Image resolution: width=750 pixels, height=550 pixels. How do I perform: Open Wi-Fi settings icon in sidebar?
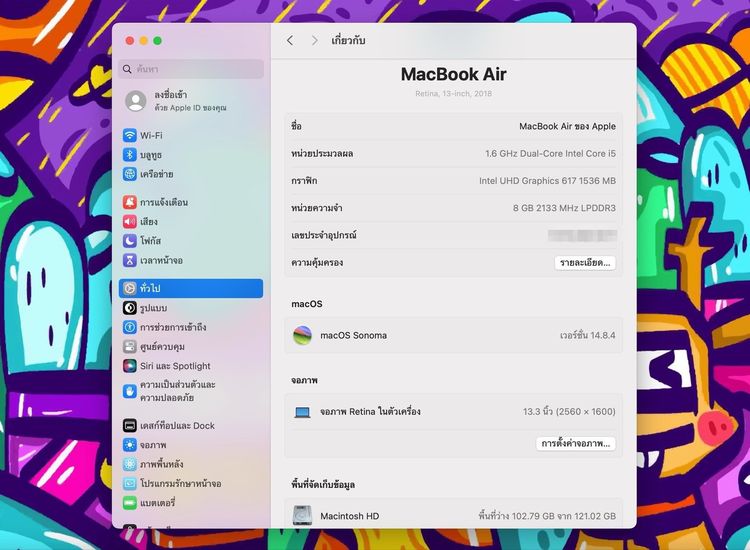[x=130, y=135]
